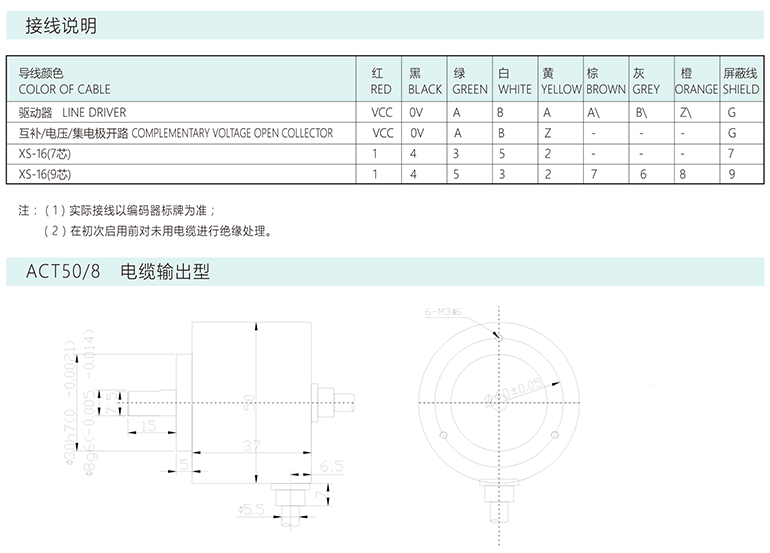
Task: Click the 驱动器 LINE DRIVER row label
Action: pos(72,112)
